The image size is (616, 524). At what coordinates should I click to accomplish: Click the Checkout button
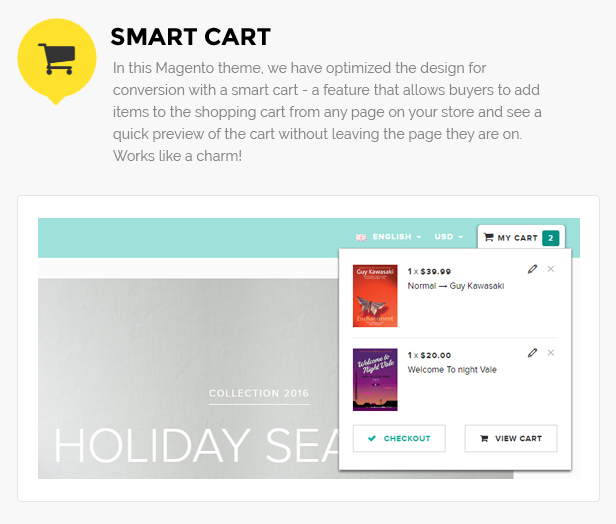tap(399, 438)
